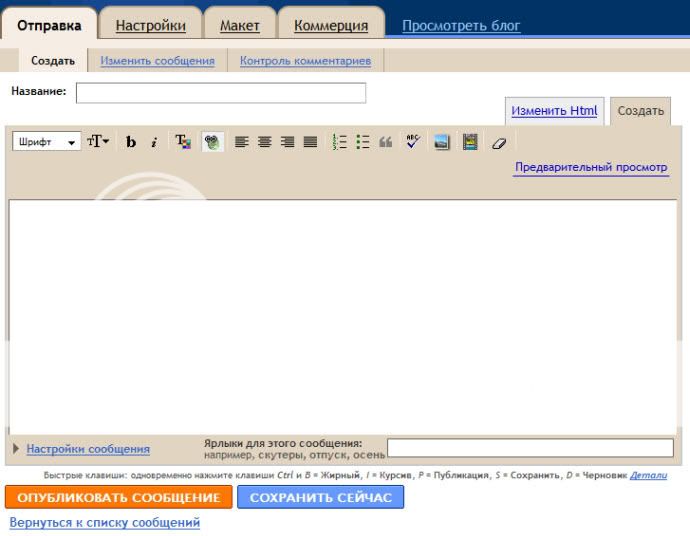Center align the text
Image resolution: width=690 pixels, height=536 pixels.
pyautogui.click(x=264, y=143)
